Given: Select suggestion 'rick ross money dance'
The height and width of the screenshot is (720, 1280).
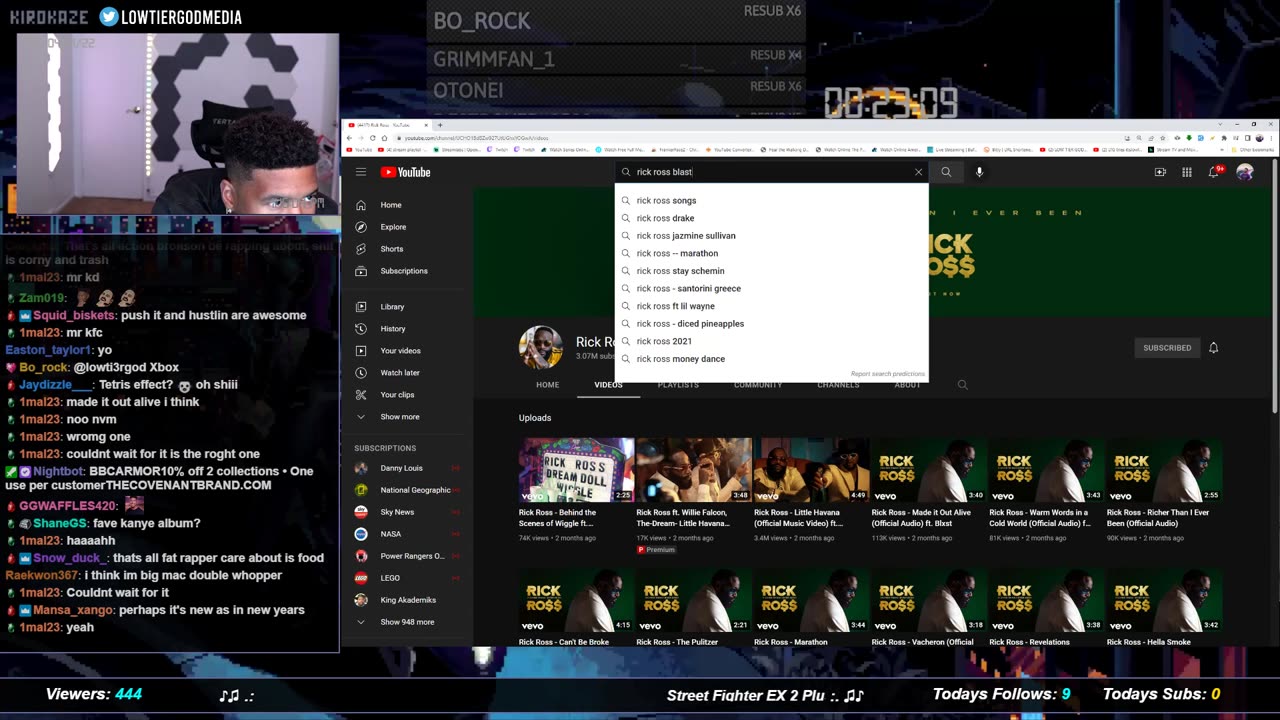Looking at the screenshot, I should coord(771,359).
